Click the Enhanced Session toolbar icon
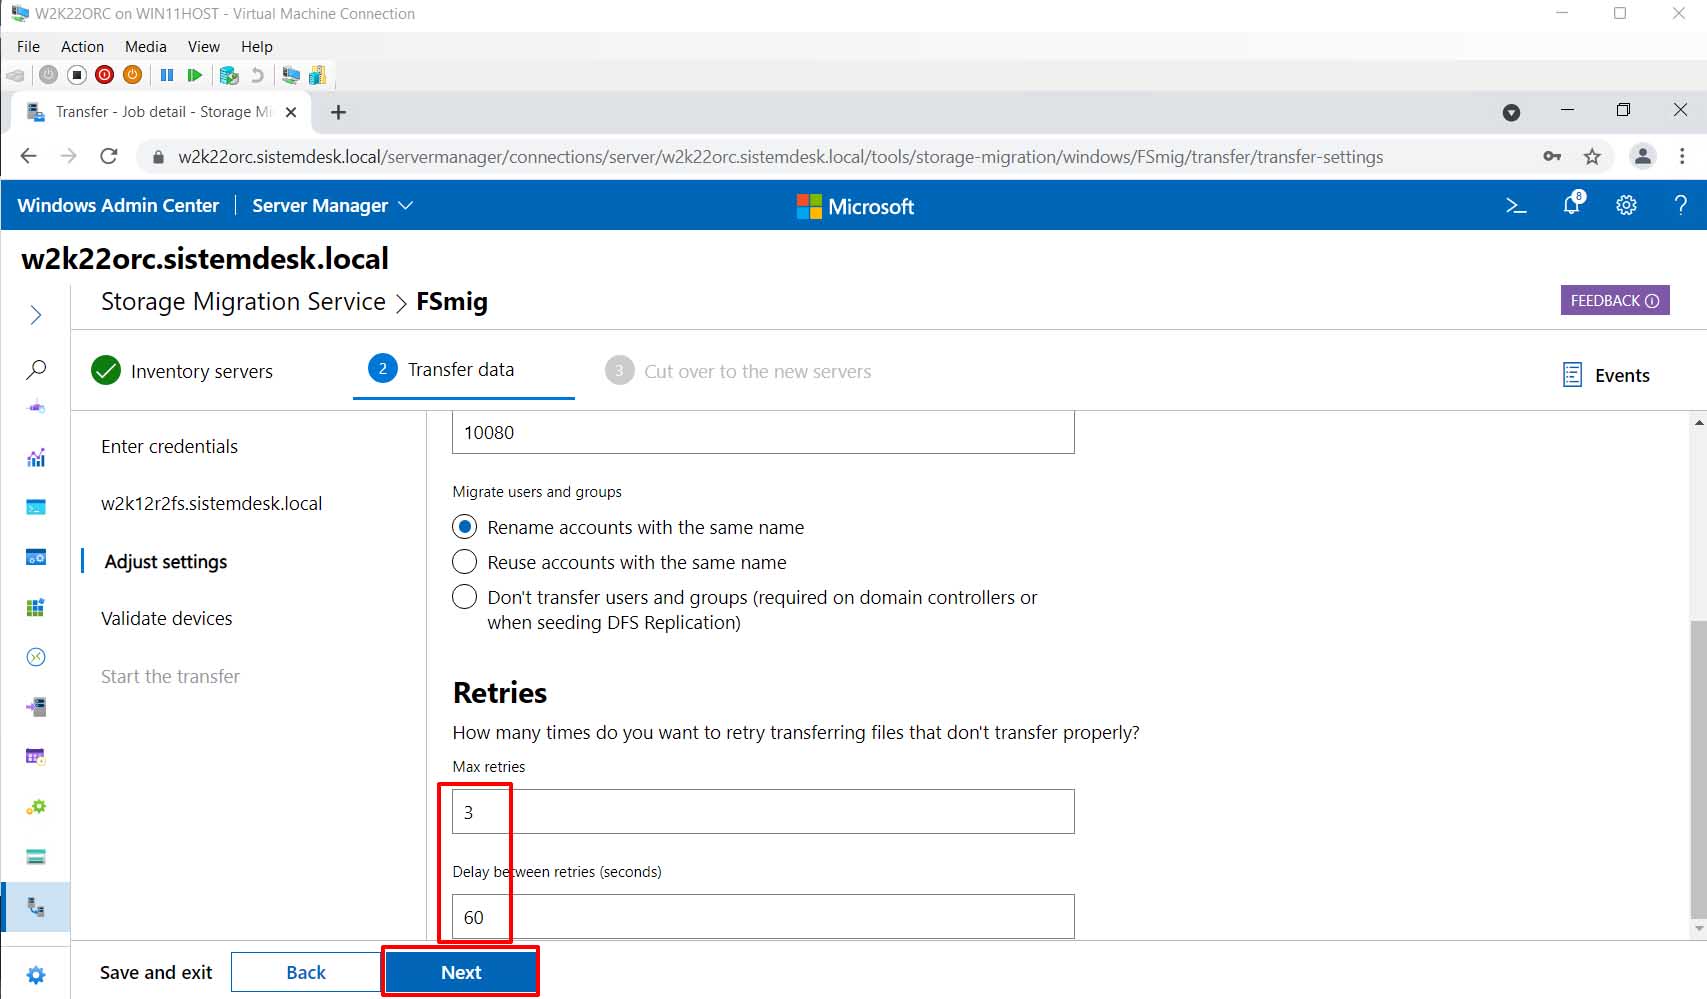Image resolution: width=1707 pixels, height=999 pixels. point(291,75)
